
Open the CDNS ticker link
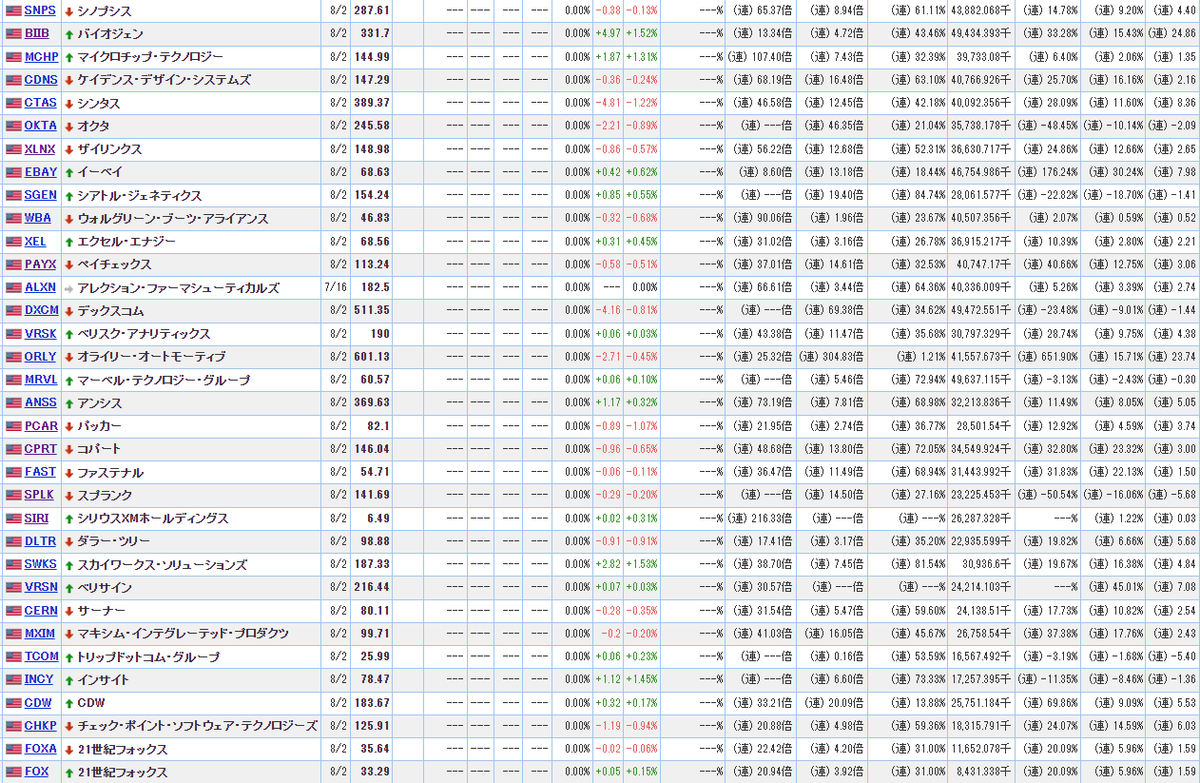pos(41,80)
